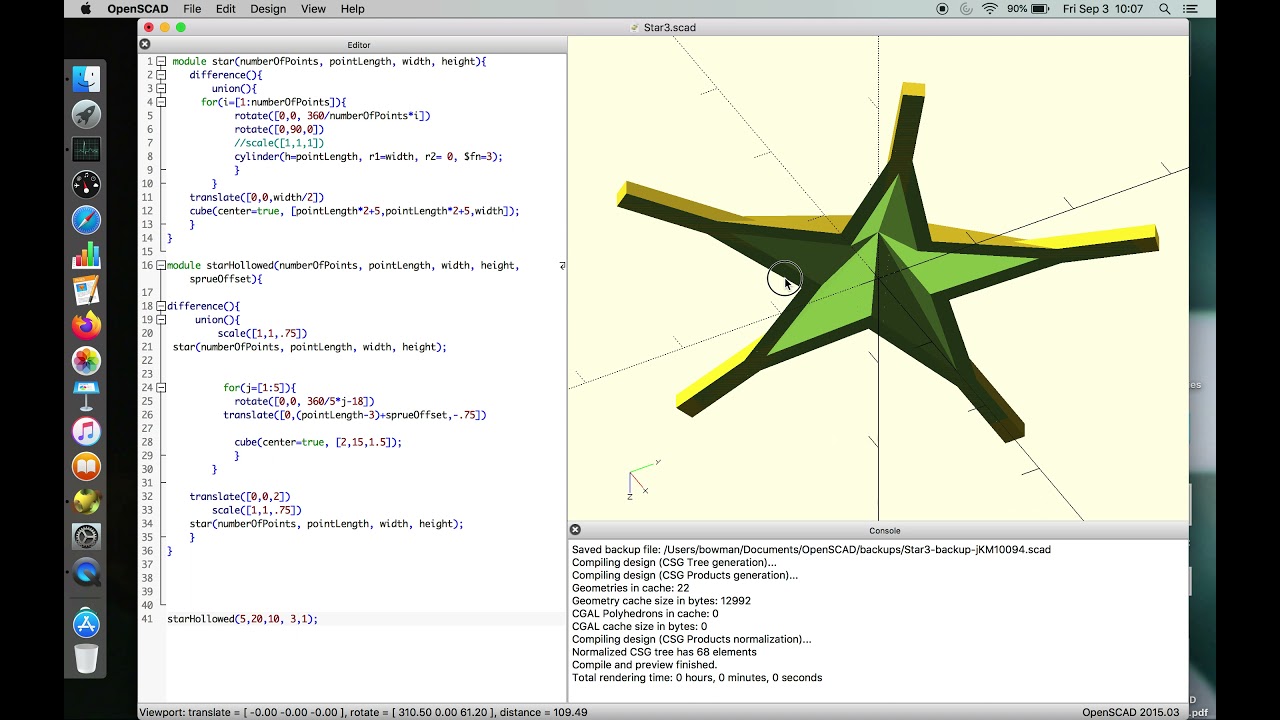The width and height of the screenshot is (1280, 720).
Task: Open Finder from the dock
Action: click(x=86, y=79)
